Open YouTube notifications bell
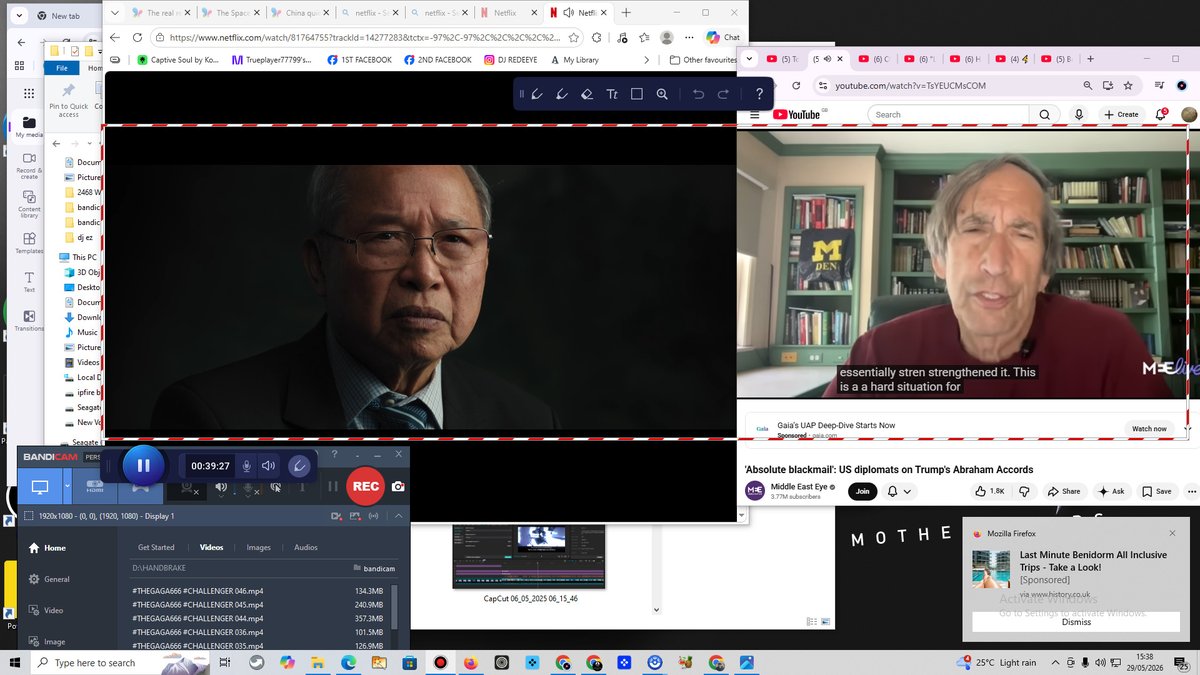This screenshot has height=675, width=1200. tap(1161, 114)
